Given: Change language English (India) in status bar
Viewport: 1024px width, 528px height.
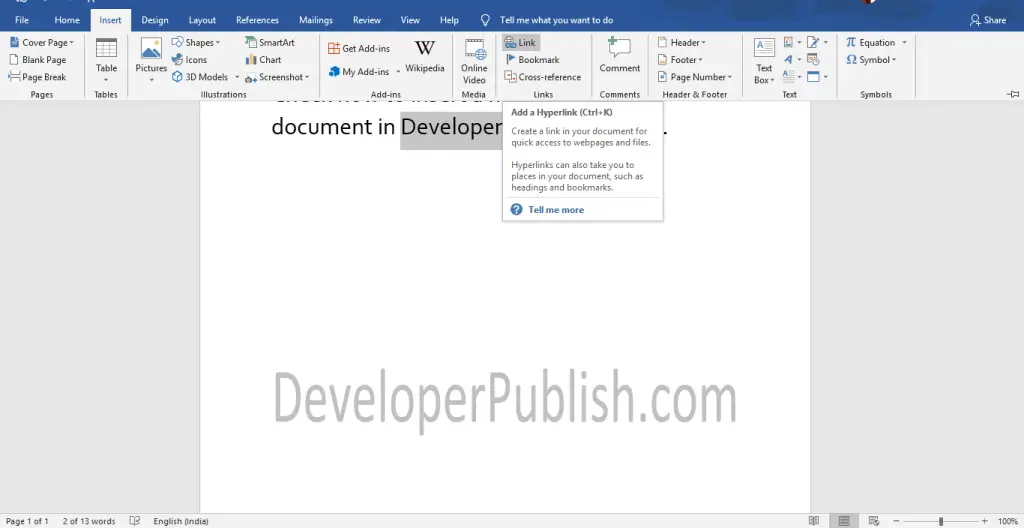Looking at the screenshot, I should pos(181,521).
